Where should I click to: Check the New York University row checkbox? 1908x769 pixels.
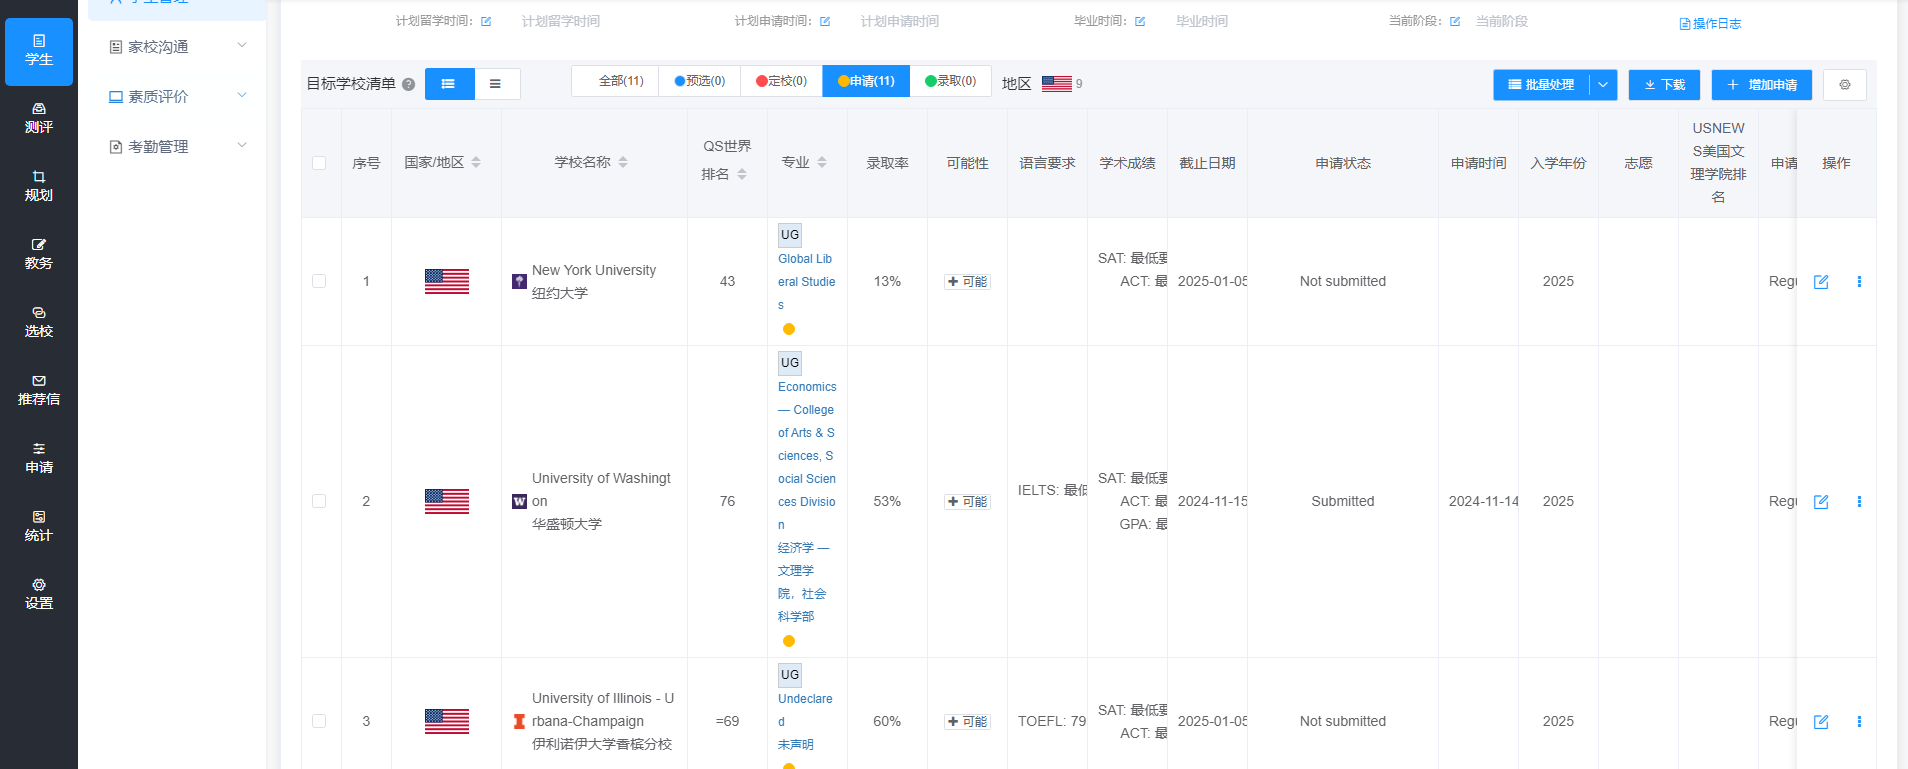[319, 281]
